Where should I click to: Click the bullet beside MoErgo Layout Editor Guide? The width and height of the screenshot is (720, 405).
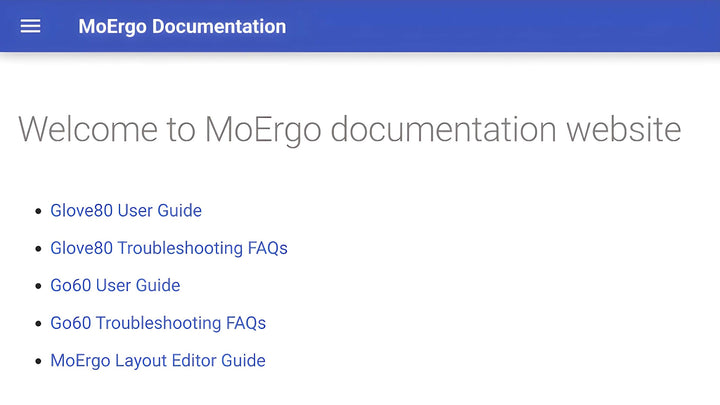click(x=39, y=362)
